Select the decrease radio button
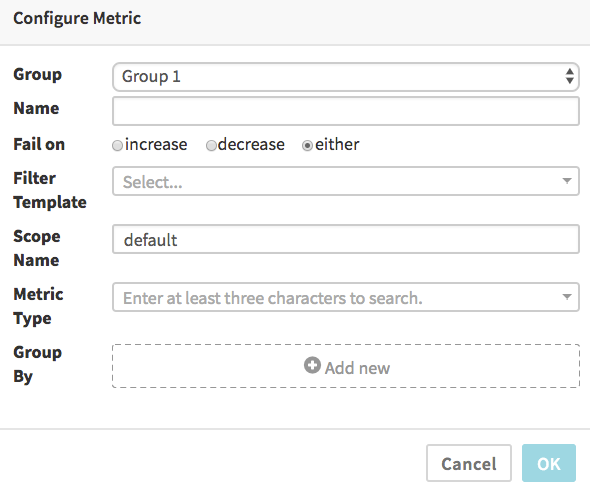The image size is (590, 490). click(x=211, y=145)
